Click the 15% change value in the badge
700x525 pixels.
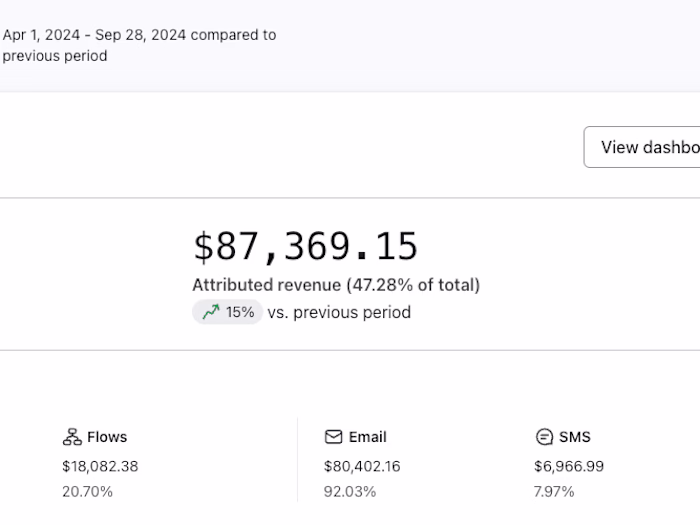point(240,312)
